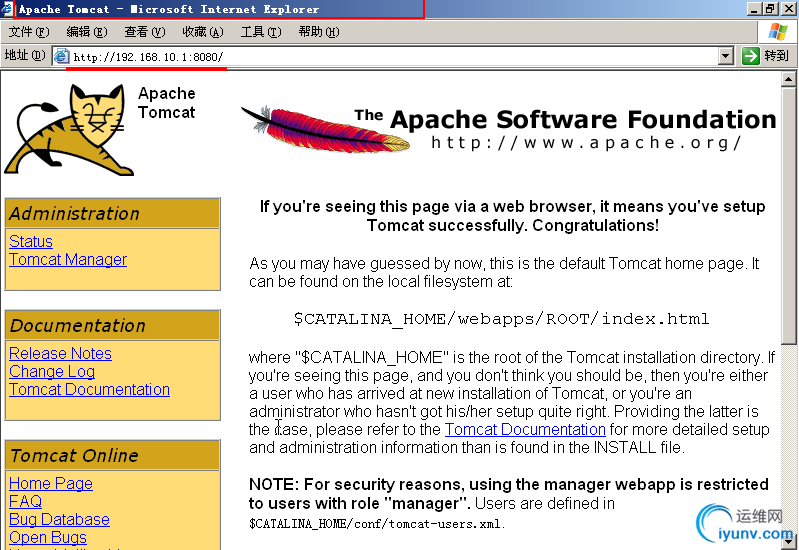Open the Open Bugs link
This screenshot has height=550, width=799.
(48, 537)
